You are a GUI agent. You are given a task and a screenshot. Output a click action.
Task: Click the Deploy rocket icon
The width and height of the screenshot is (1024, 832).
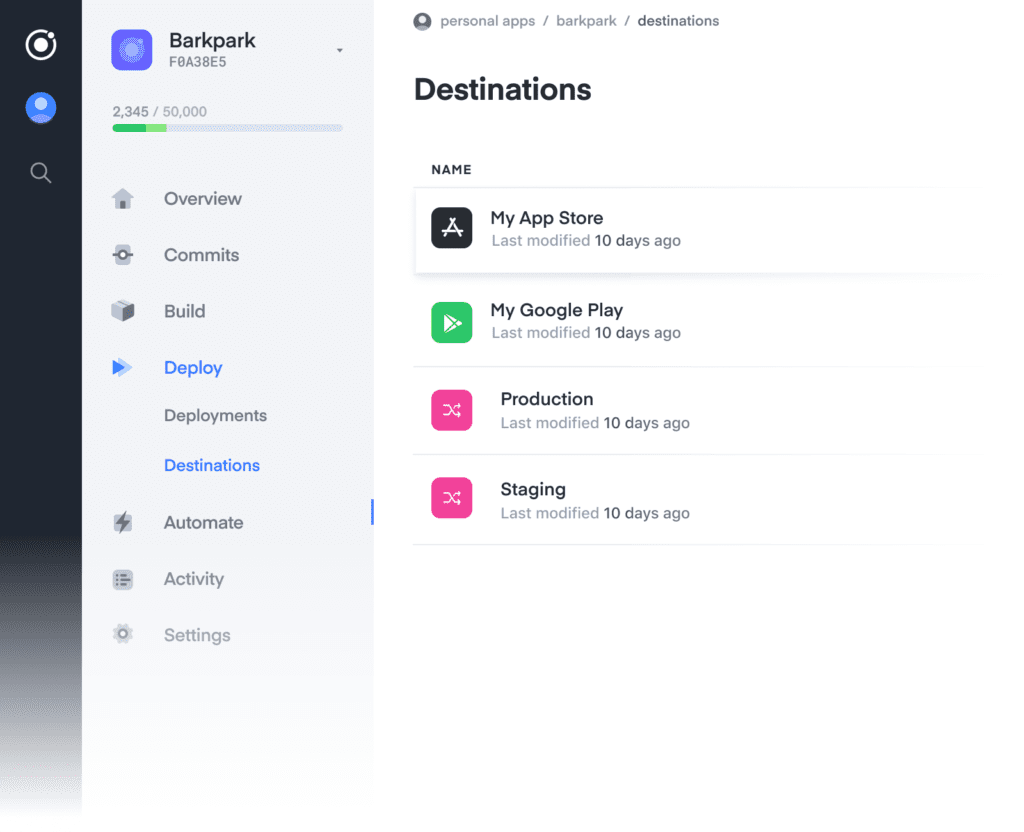[122, 366]
